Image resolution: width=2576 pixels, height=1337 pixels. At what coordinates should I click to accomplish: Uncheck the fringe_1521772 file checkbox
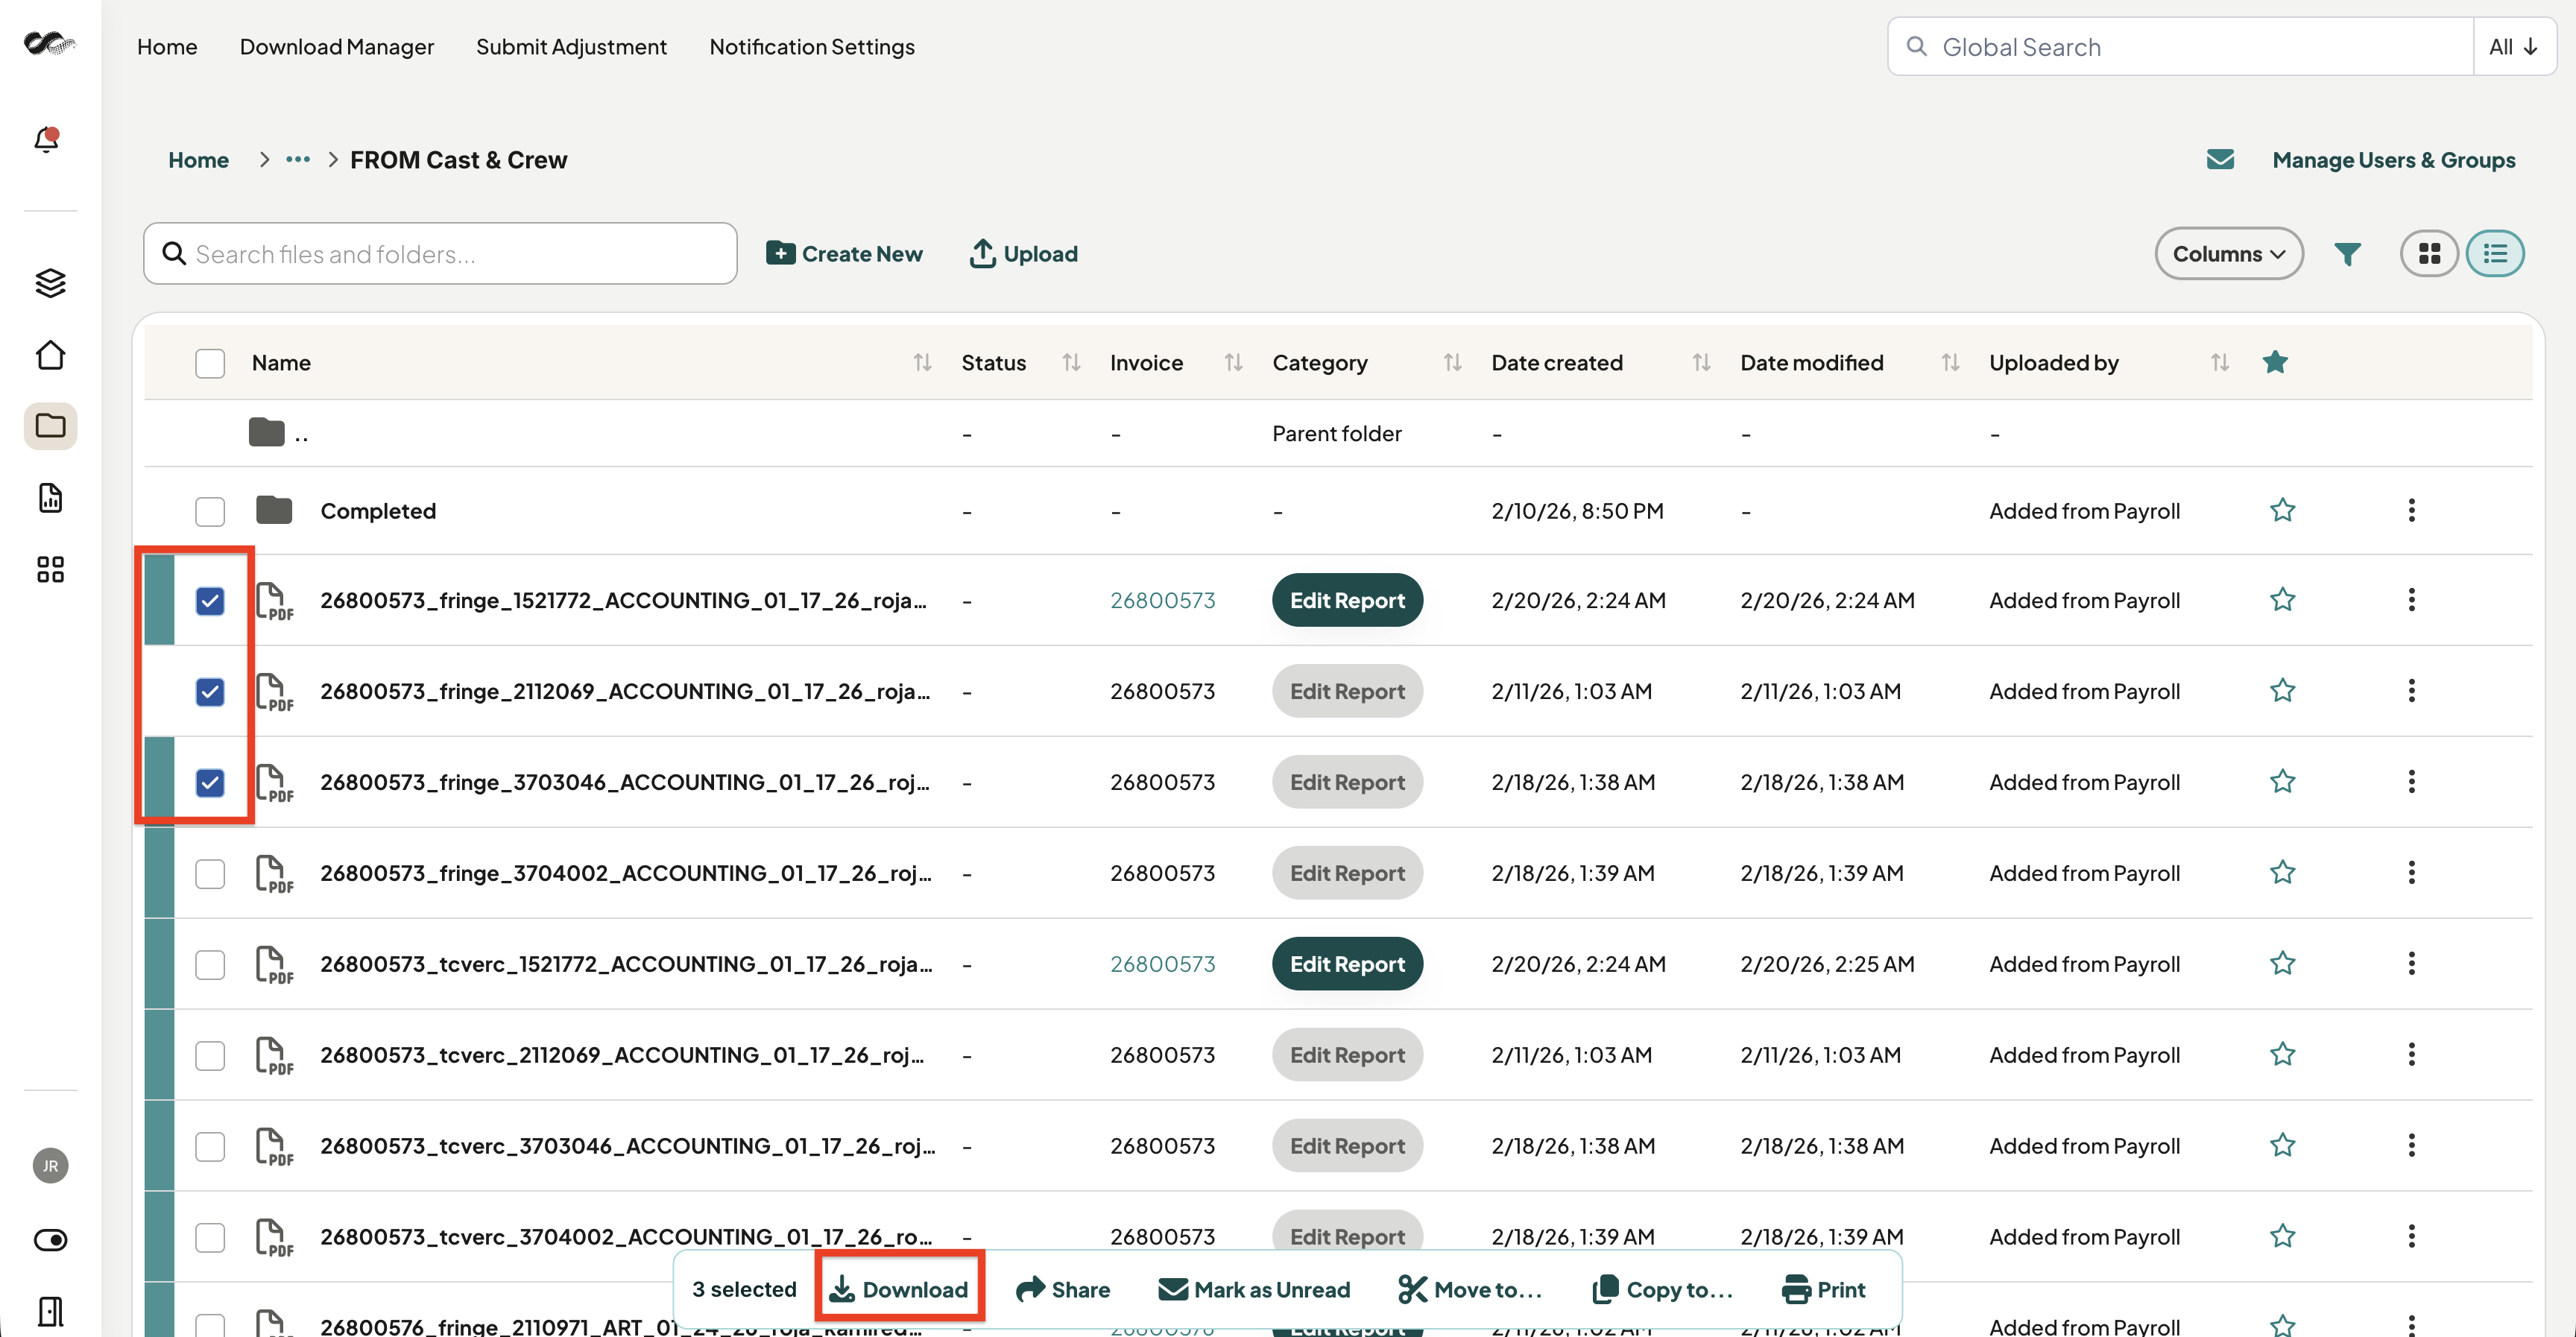coord(210,601)
